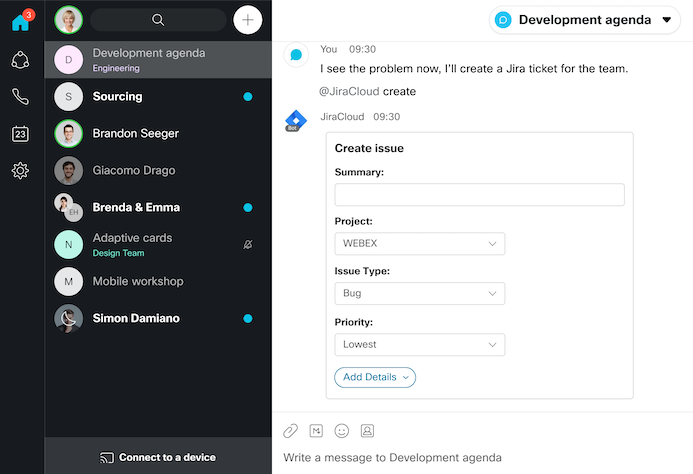
Task: Open the Adaptive cards space
Action: (x=158, y=245)
